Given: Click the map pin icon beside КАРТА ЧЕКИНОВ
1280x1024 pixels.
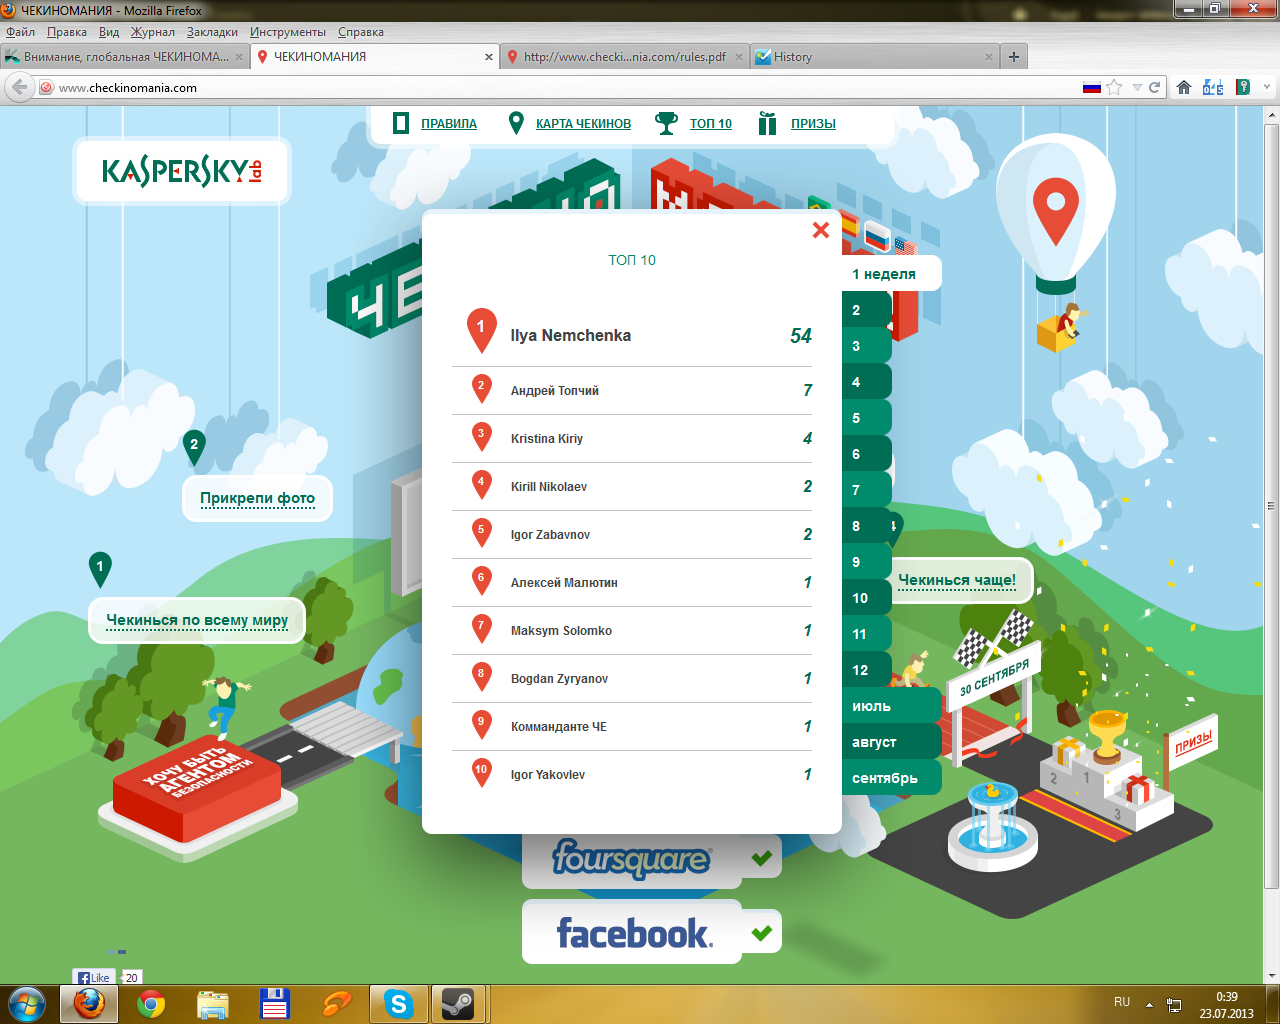Looking at the screenshot, I should 516,123.
